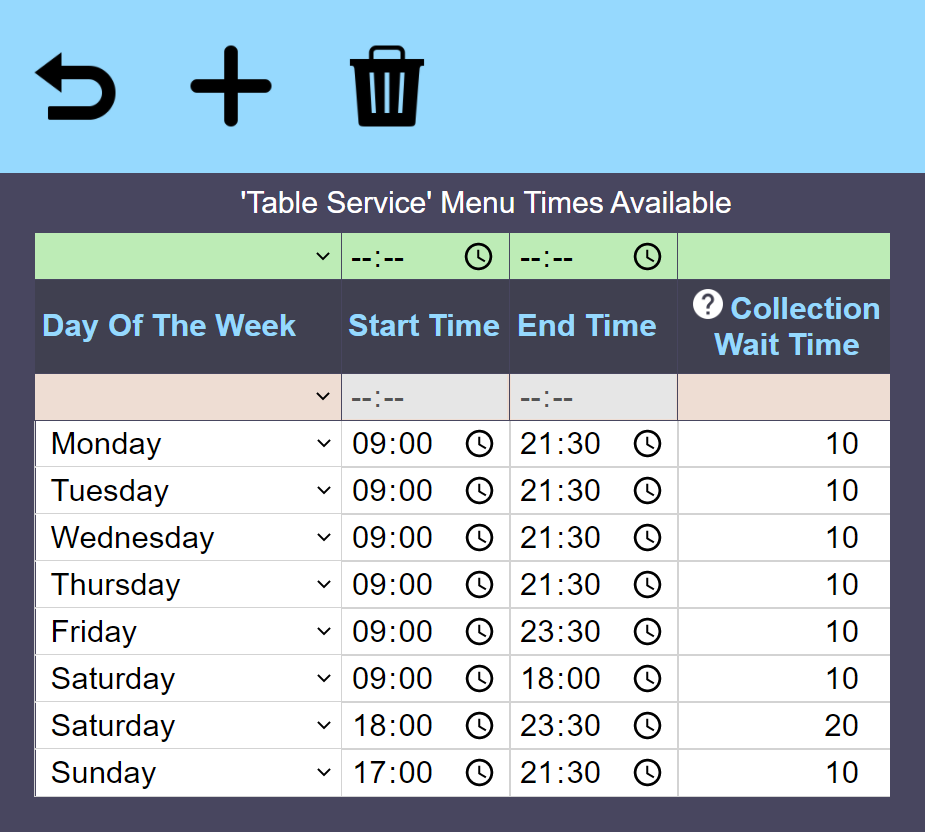Click the wait time field showing 20
The height and width of the screenshot is (832, 925).
pos(783,726)
